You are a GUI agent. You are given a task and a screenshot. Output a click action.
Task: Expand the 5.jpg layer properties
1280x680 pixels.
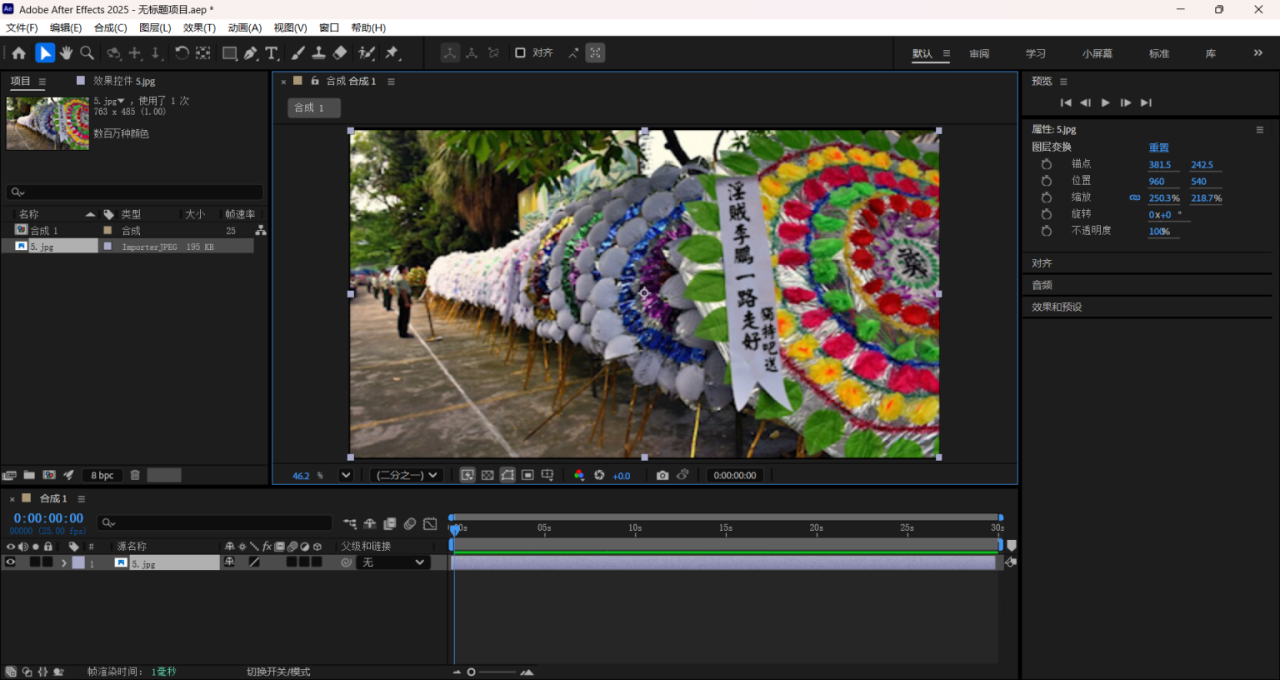(x=65, y=563)
